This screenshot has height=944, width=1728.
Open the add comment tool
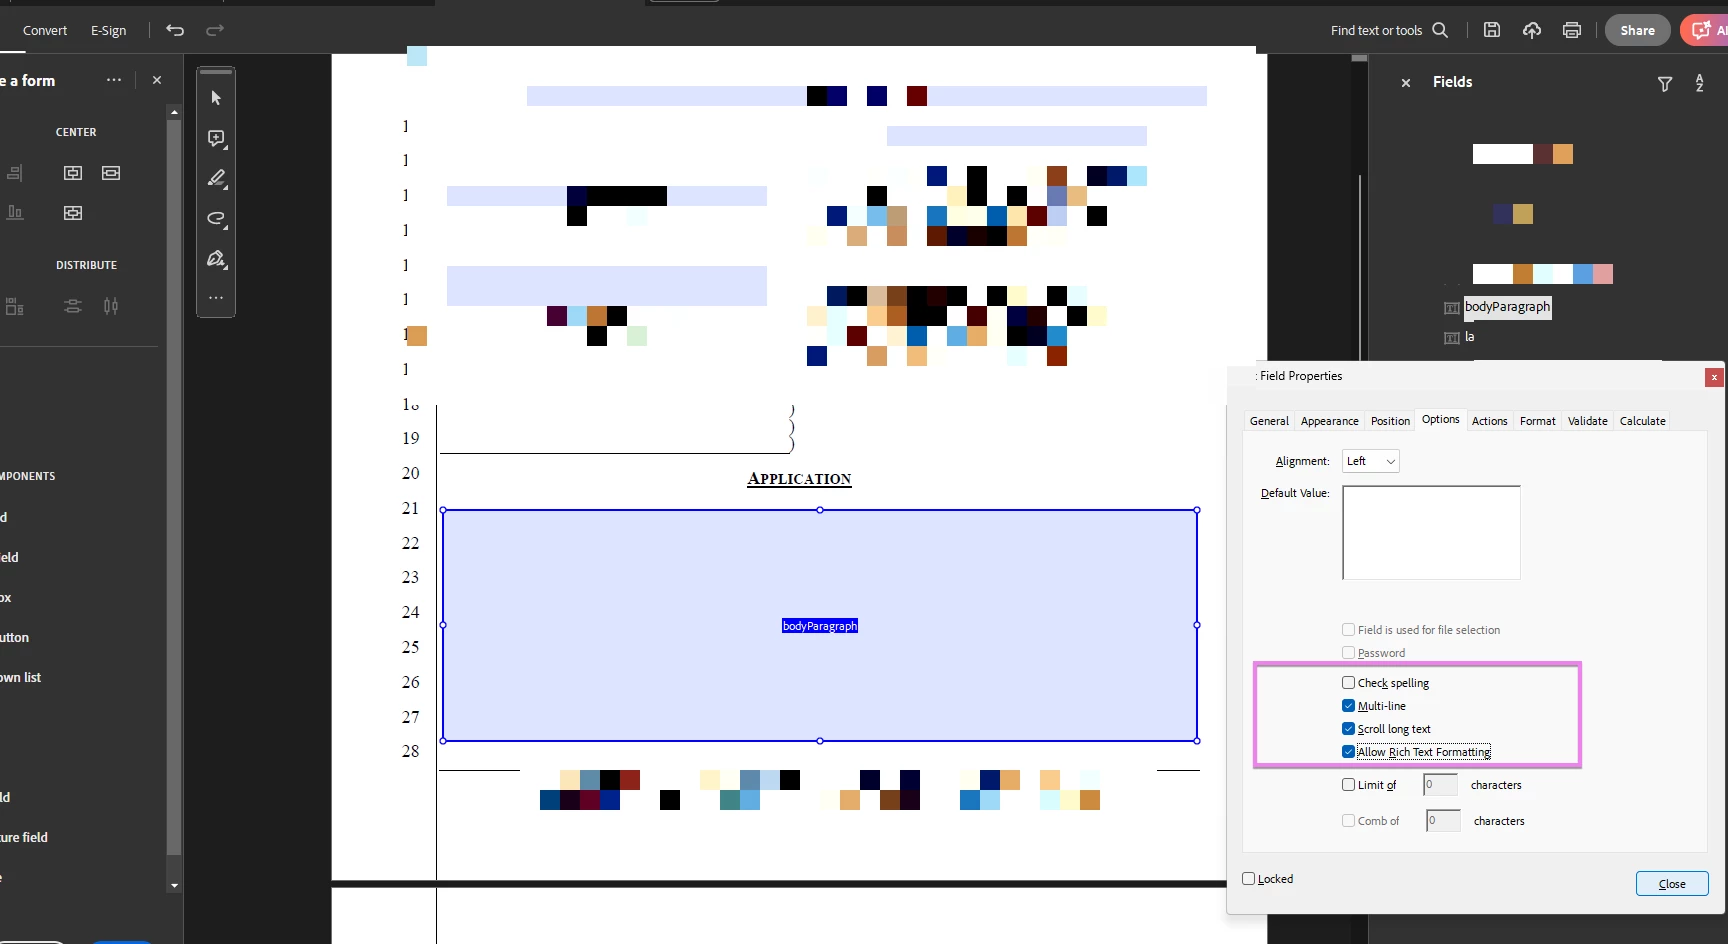pos(216,138)
